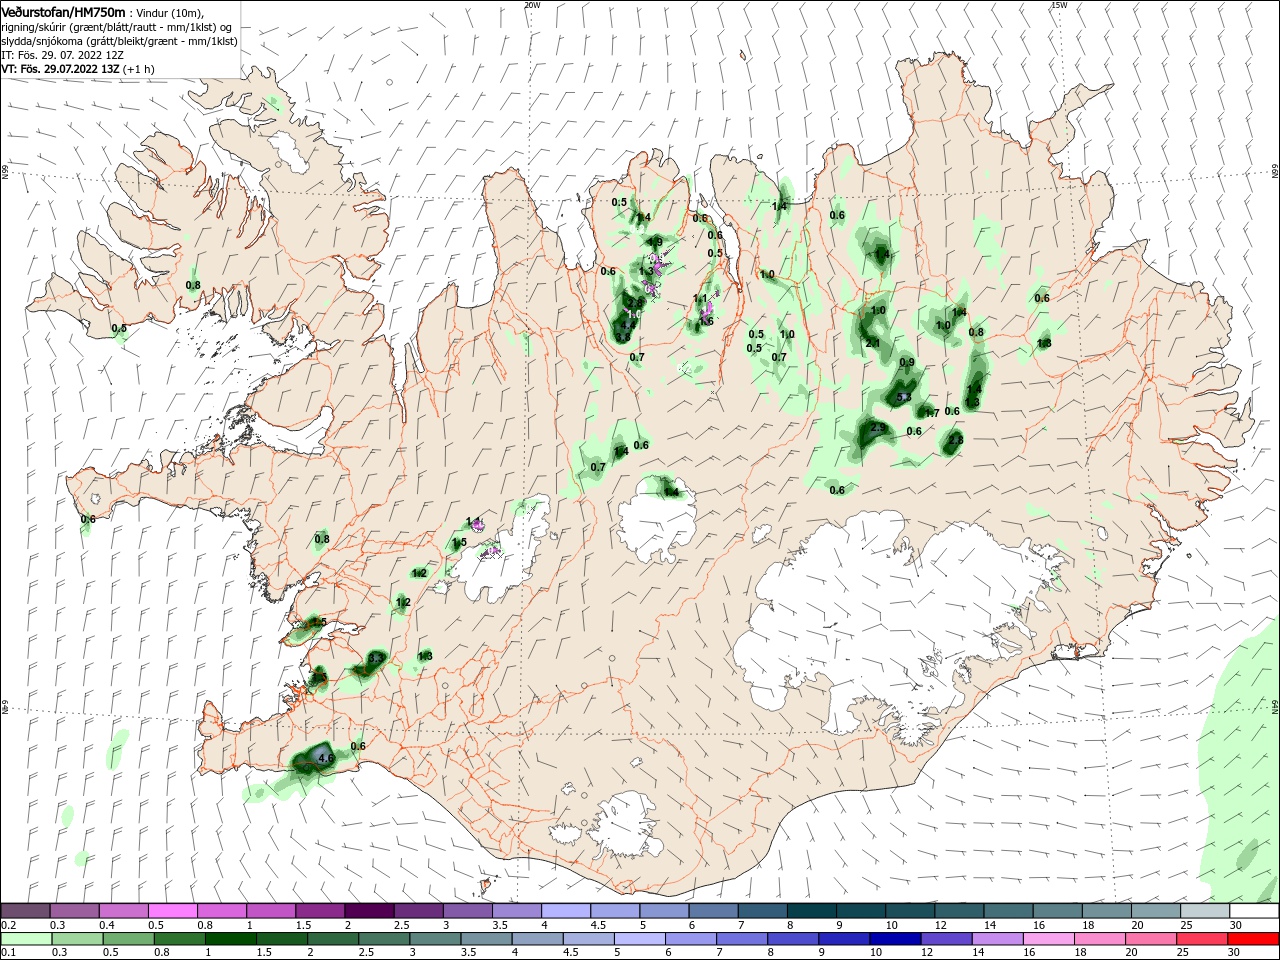Pick the deep blue 10 swatch in the lower legend row
This screenshot has width=1280, height=960.
pos(893,939)
